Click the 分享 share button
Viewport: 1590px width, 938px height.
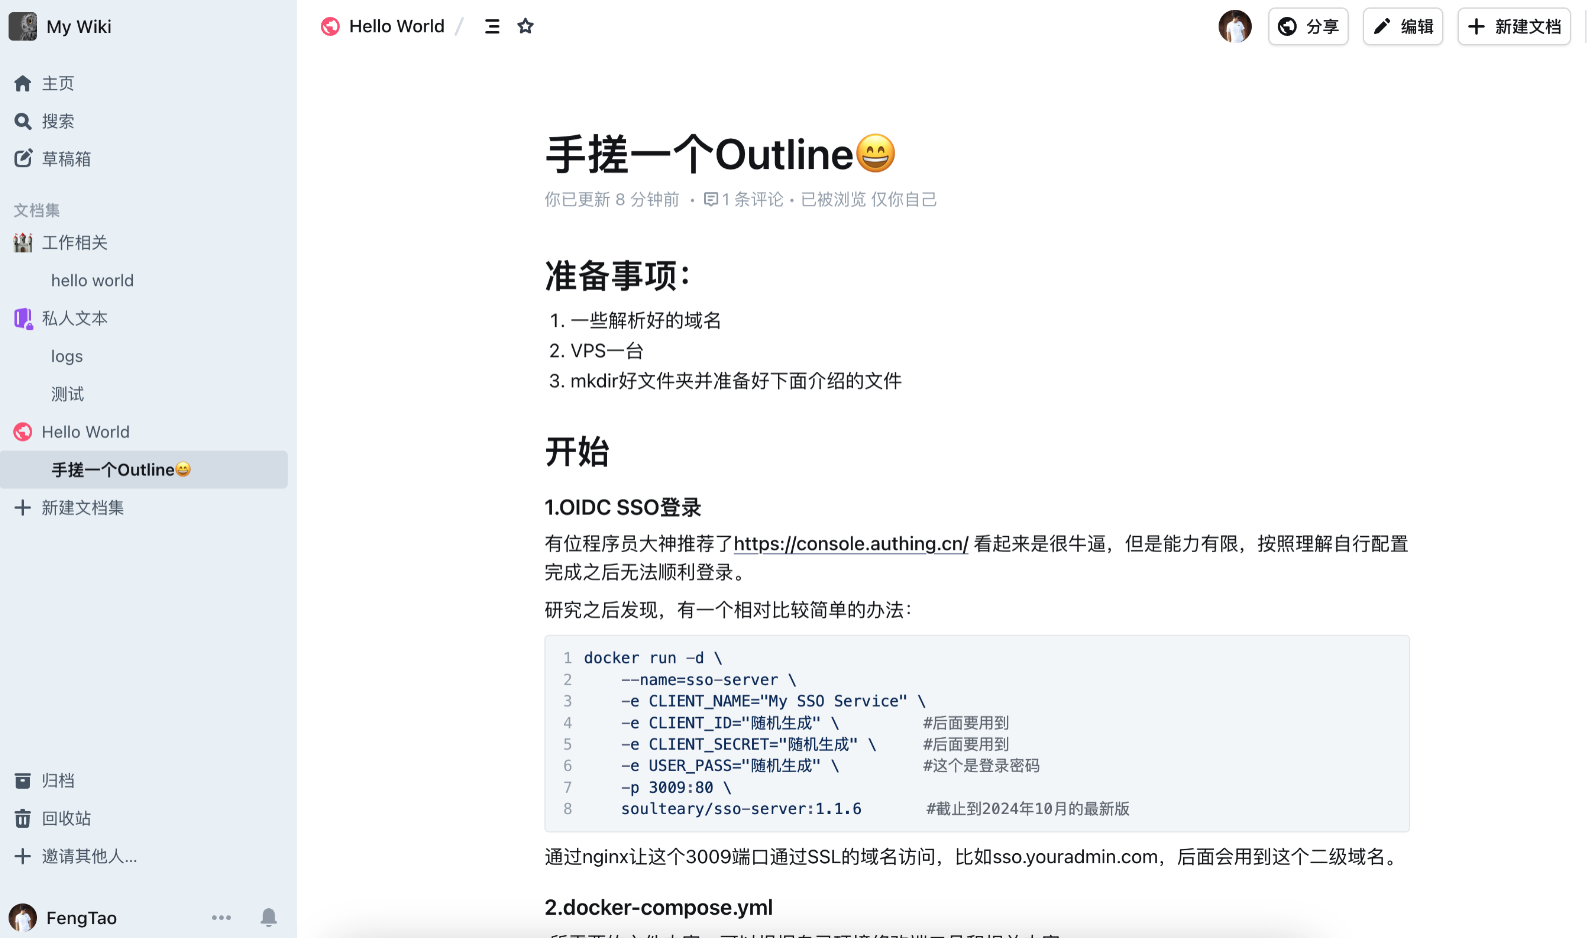(x=1308, y=27)
